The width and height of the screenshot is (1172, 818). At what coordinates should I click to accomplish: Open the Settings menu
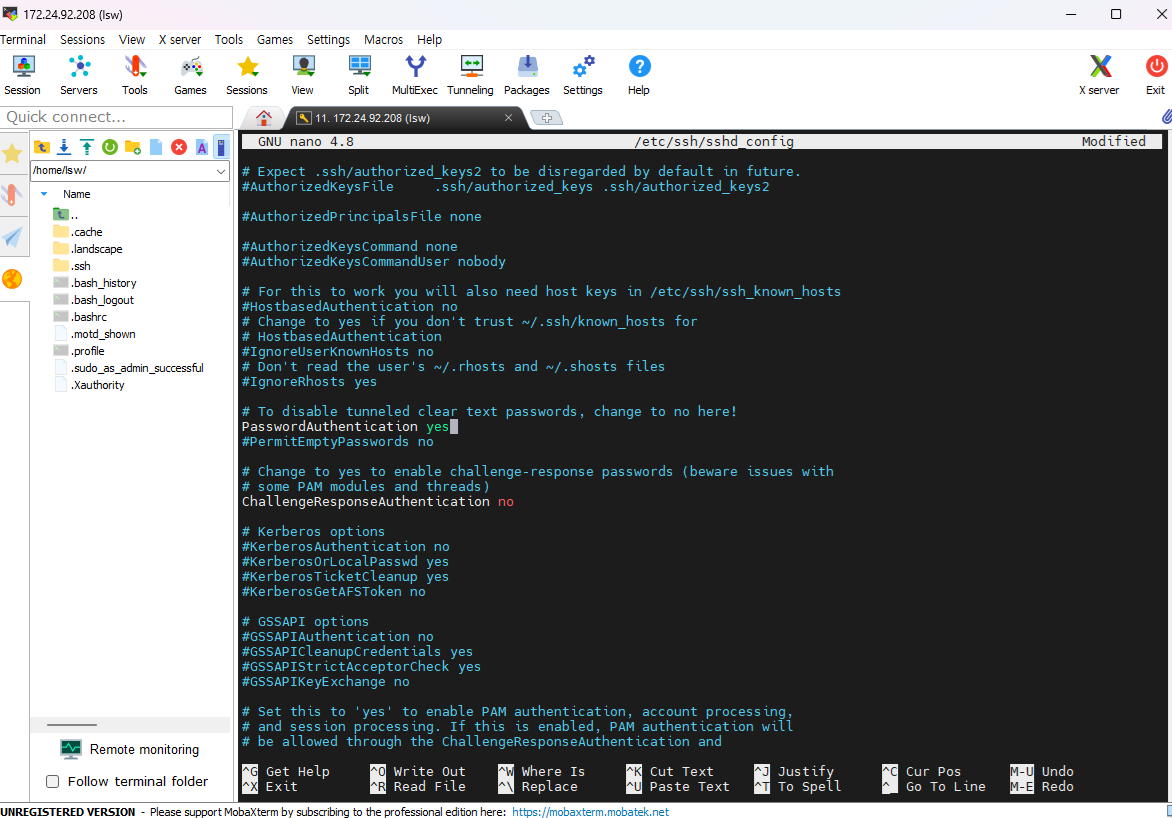point(328,40)
